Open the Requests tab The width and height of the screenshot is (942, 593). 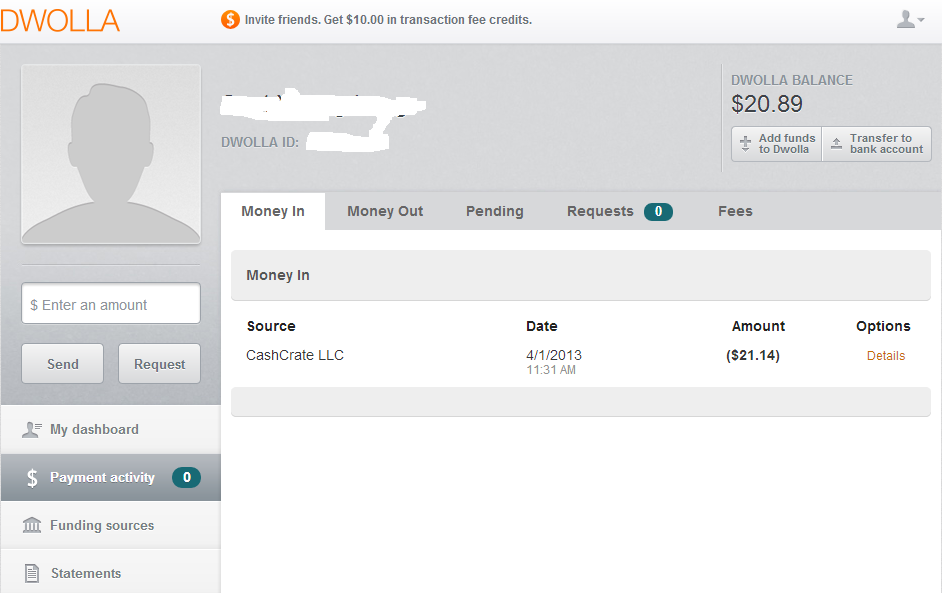tap(600, 211)
